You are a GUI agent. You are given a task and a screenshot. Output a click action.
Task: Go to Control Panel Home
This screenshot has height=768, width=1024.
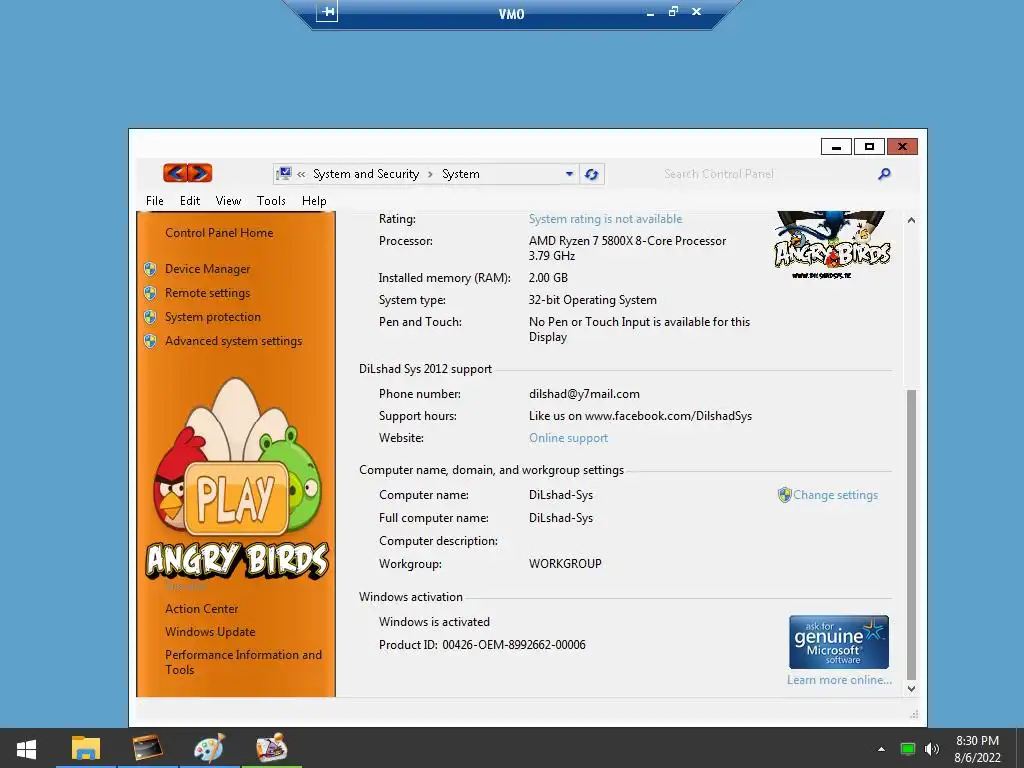[219, 233]
